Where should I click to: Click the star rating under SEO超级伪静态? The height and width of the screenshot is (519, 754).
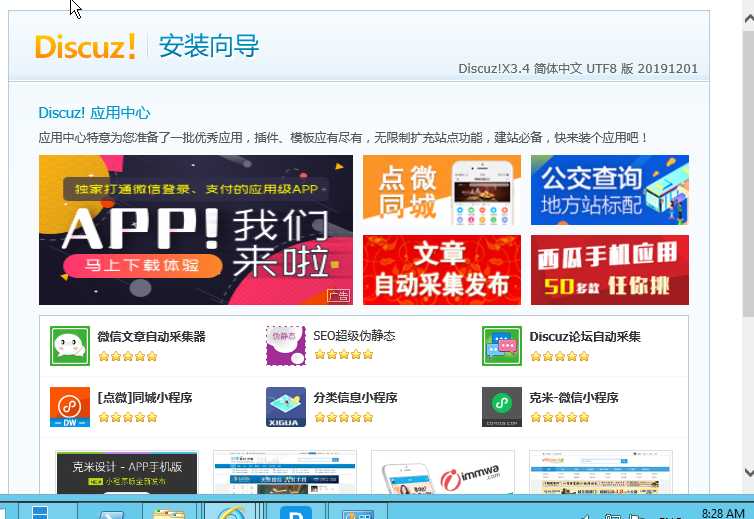pos(344,354)
